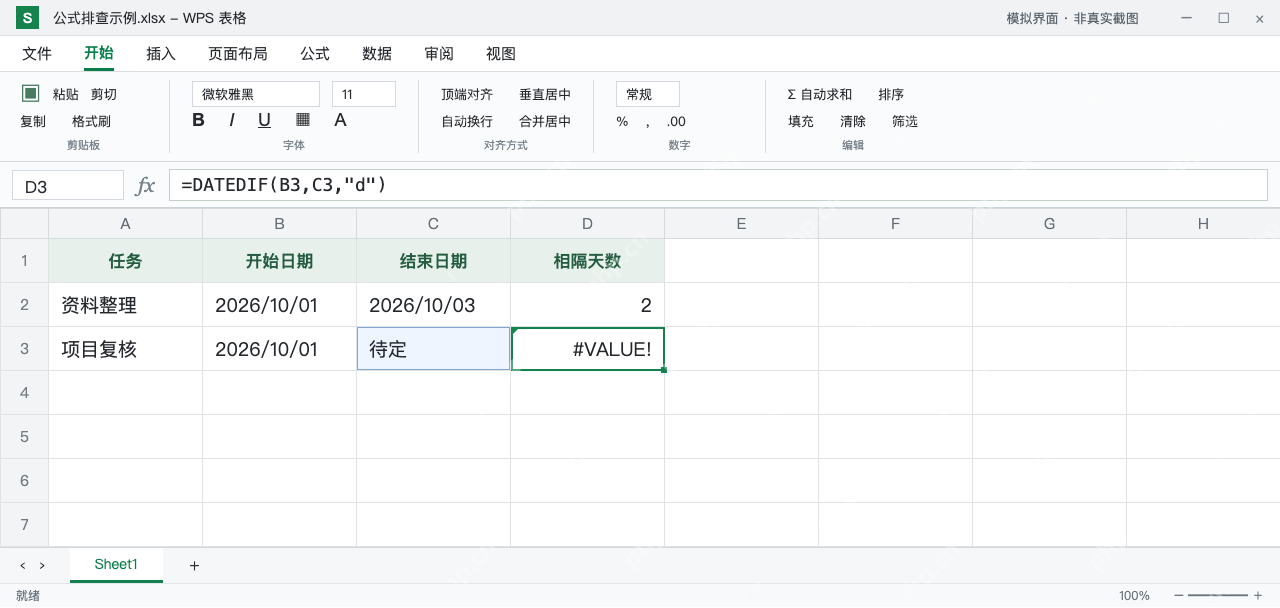This screenshot has width=1280, height=608.
Task: Click the formula bar with DATEDIF formula
Action: coord(718,185)
